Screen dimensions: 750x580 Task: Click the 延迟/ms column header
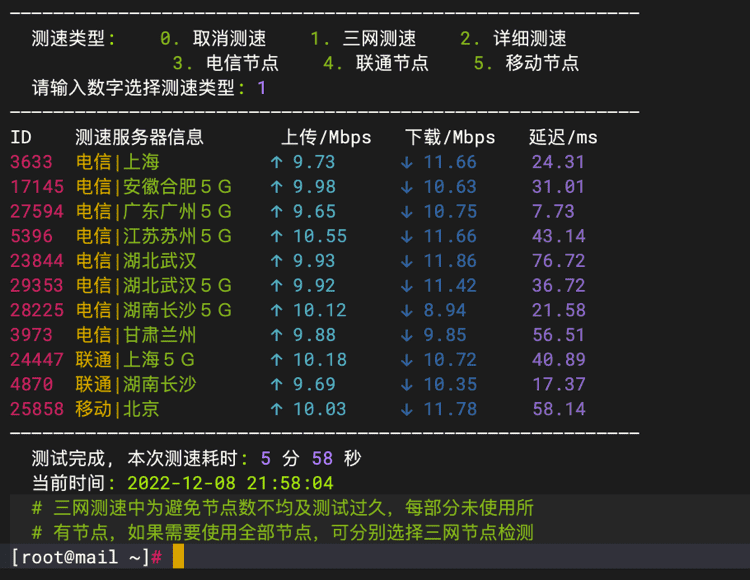point(563,138)
